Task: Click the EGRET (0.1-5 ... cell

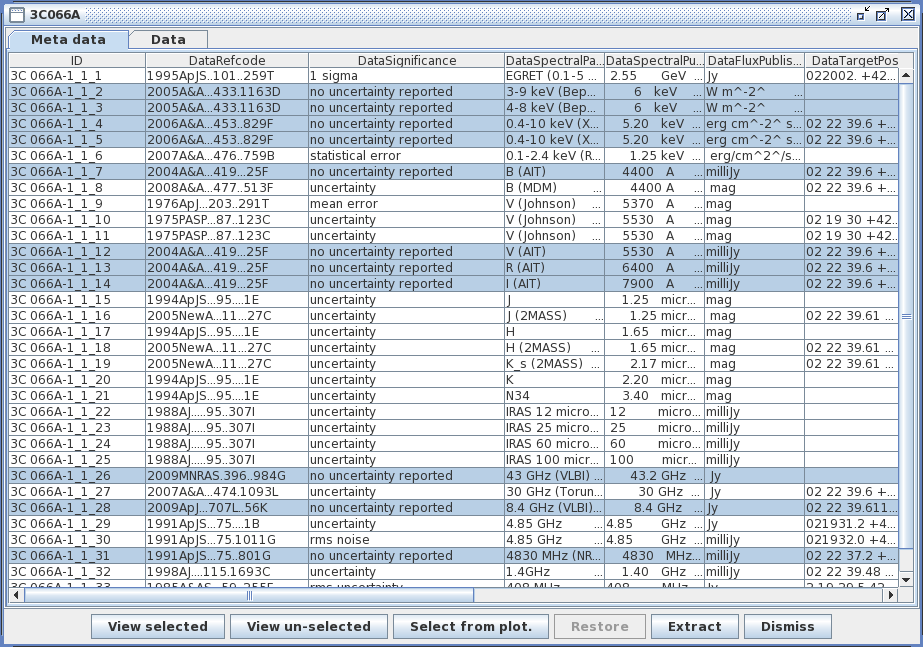Action: (555, 76)
